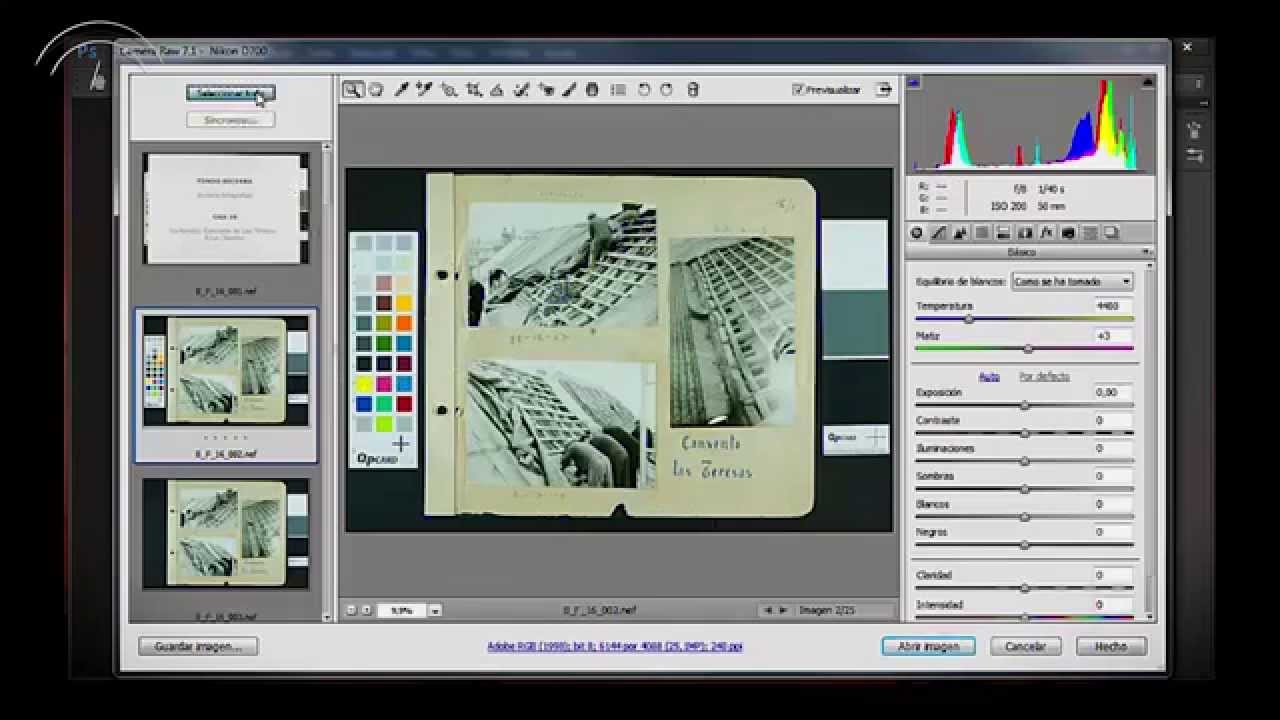Open the Equilibrio de blancos dropdown
1280x720 pixels.
click(1072, 282)
